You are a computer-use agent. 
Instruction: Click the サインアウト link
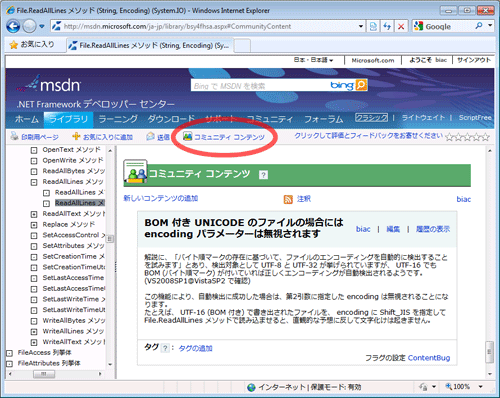point(474,60)
